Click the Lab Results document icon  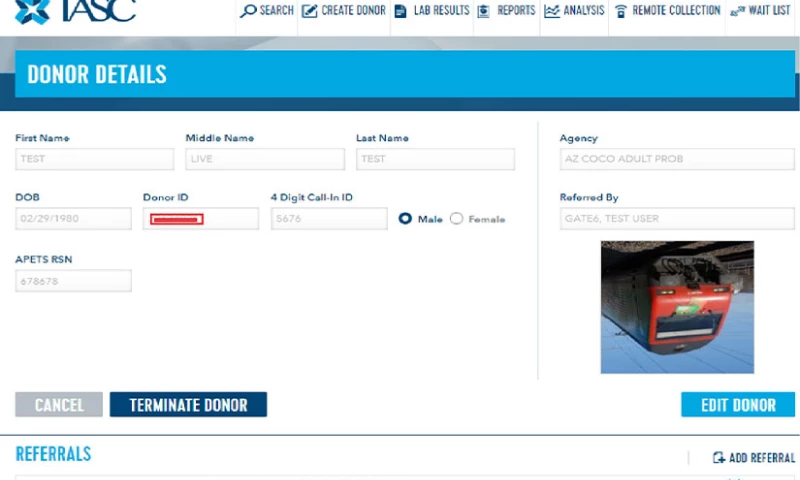click(401, 11)
